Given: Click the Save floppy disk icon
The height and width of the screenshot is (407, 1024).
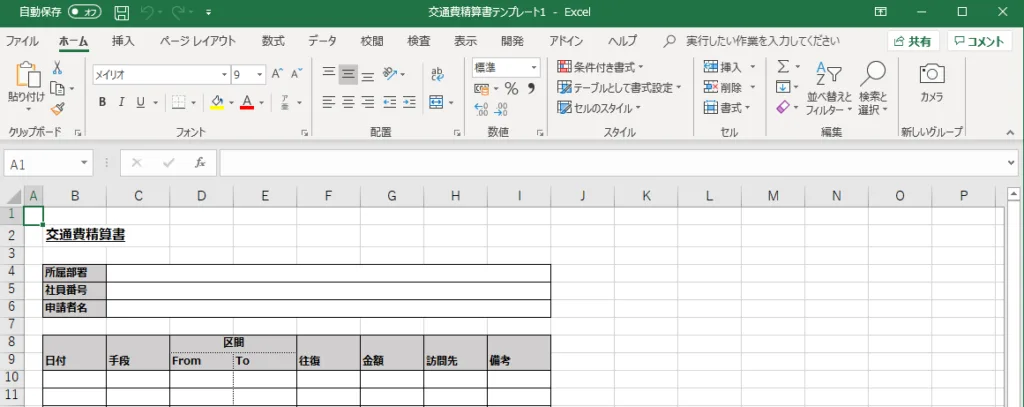Looking at the screenshot, I should [x=121, y=14].
